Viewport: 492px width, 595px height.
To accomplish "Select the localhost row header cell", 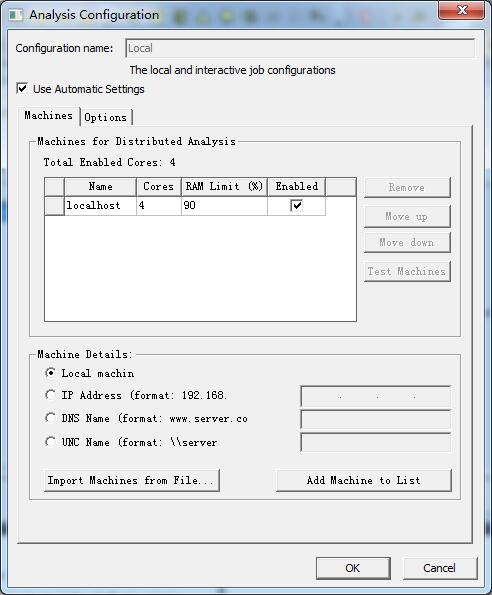I will click(x=54, y=206).
